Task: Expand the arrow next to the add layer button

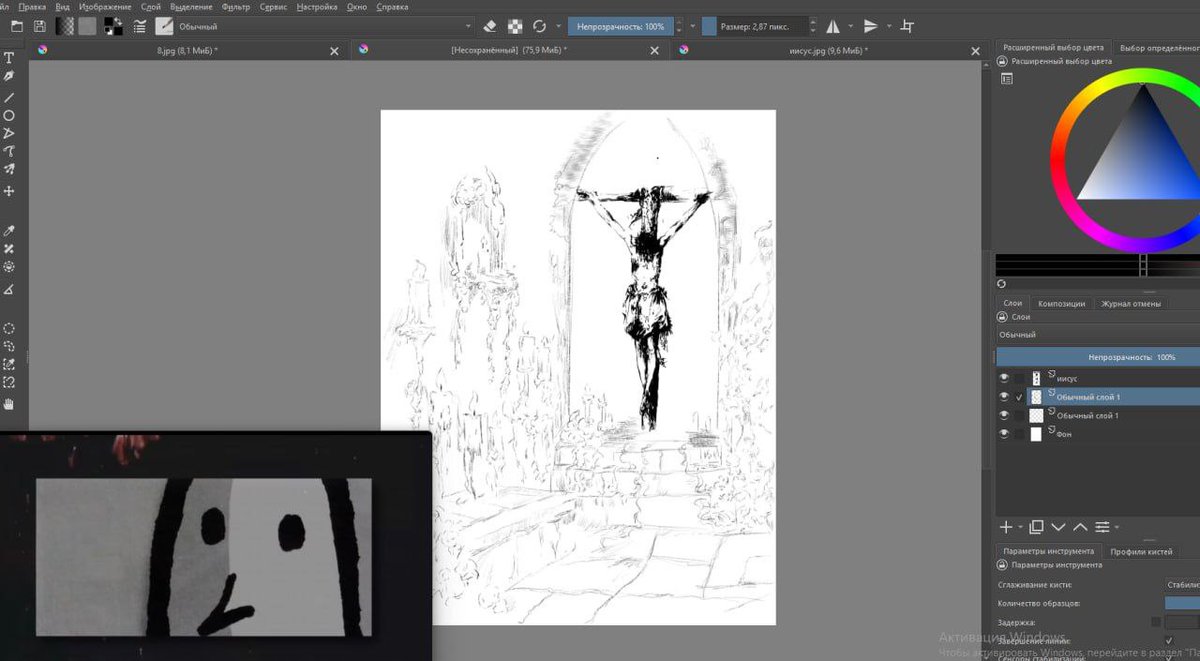Action: [x=1020, y=527]
